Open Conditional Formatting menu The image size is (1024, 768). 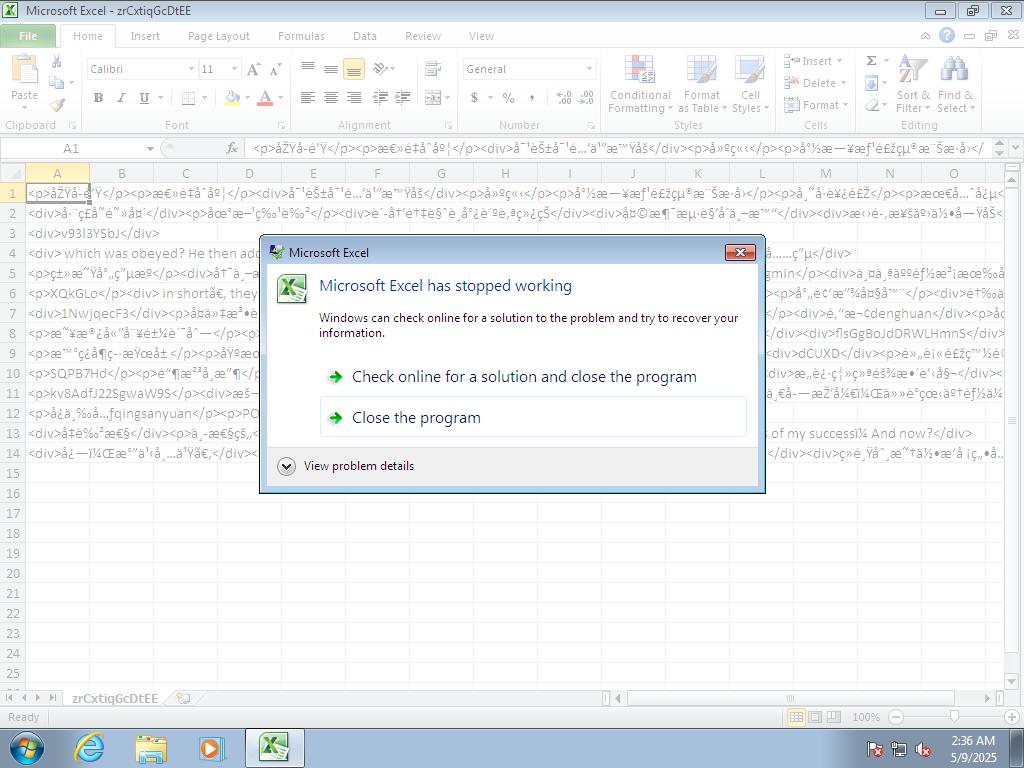[640, 84]
